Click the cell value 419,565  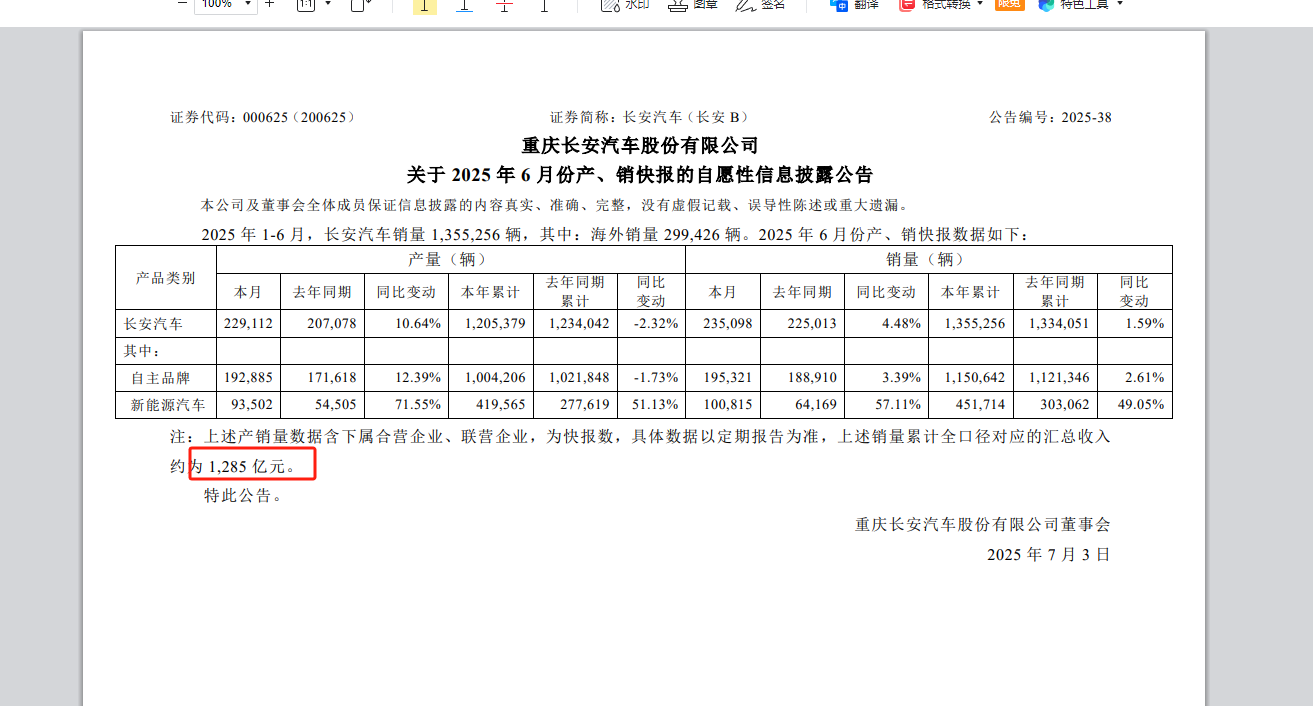500,405
